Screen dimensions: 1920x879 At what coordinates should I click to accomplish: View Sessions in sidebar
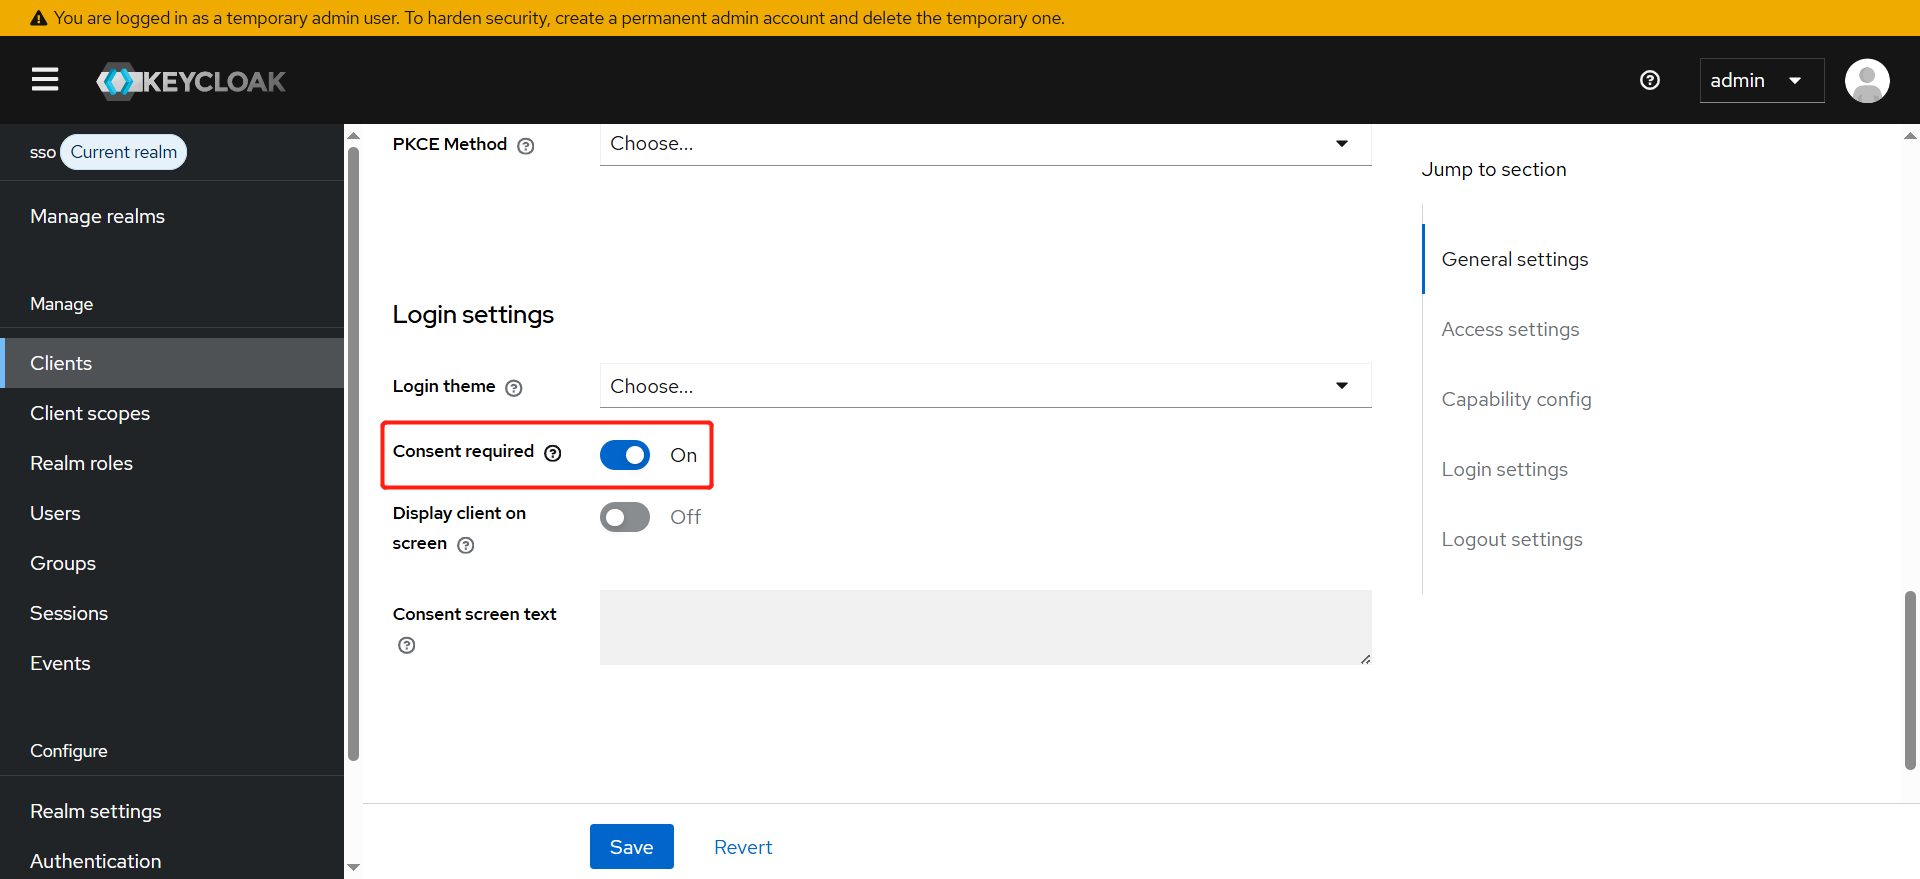click(172, 613)
